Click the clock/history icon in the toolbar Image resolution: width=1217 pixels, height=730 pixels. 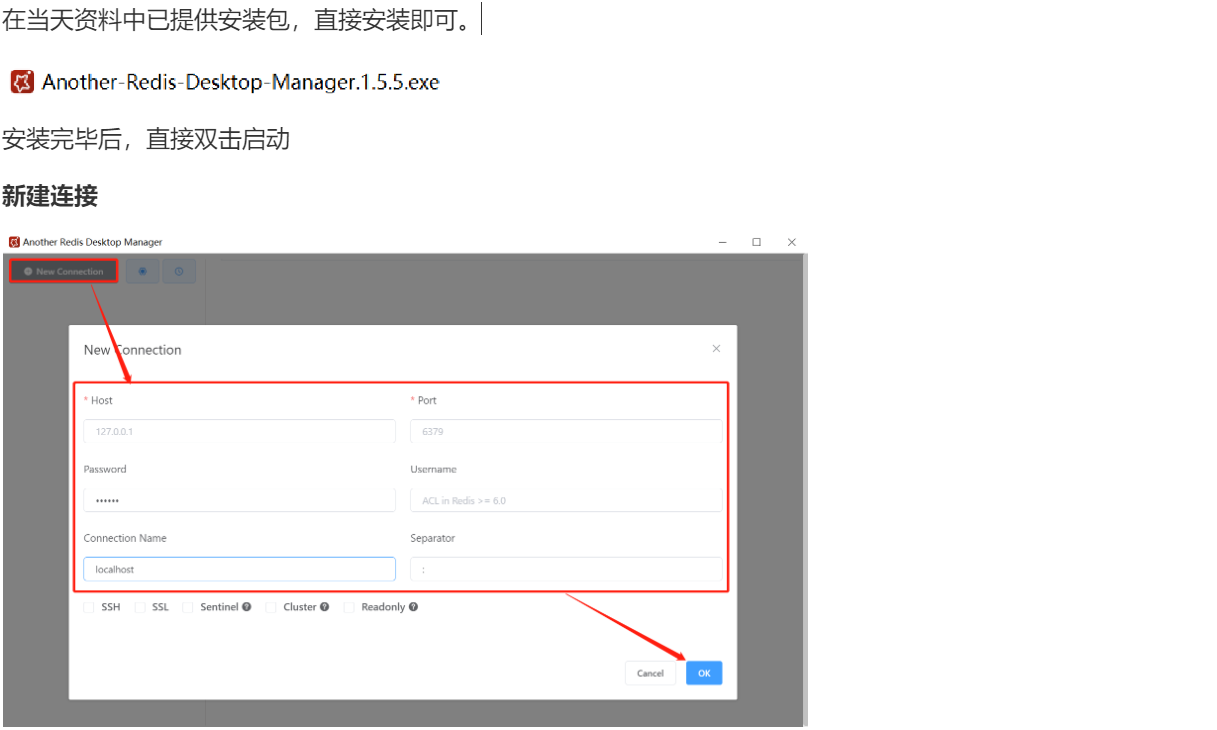(x=179, y=271)
